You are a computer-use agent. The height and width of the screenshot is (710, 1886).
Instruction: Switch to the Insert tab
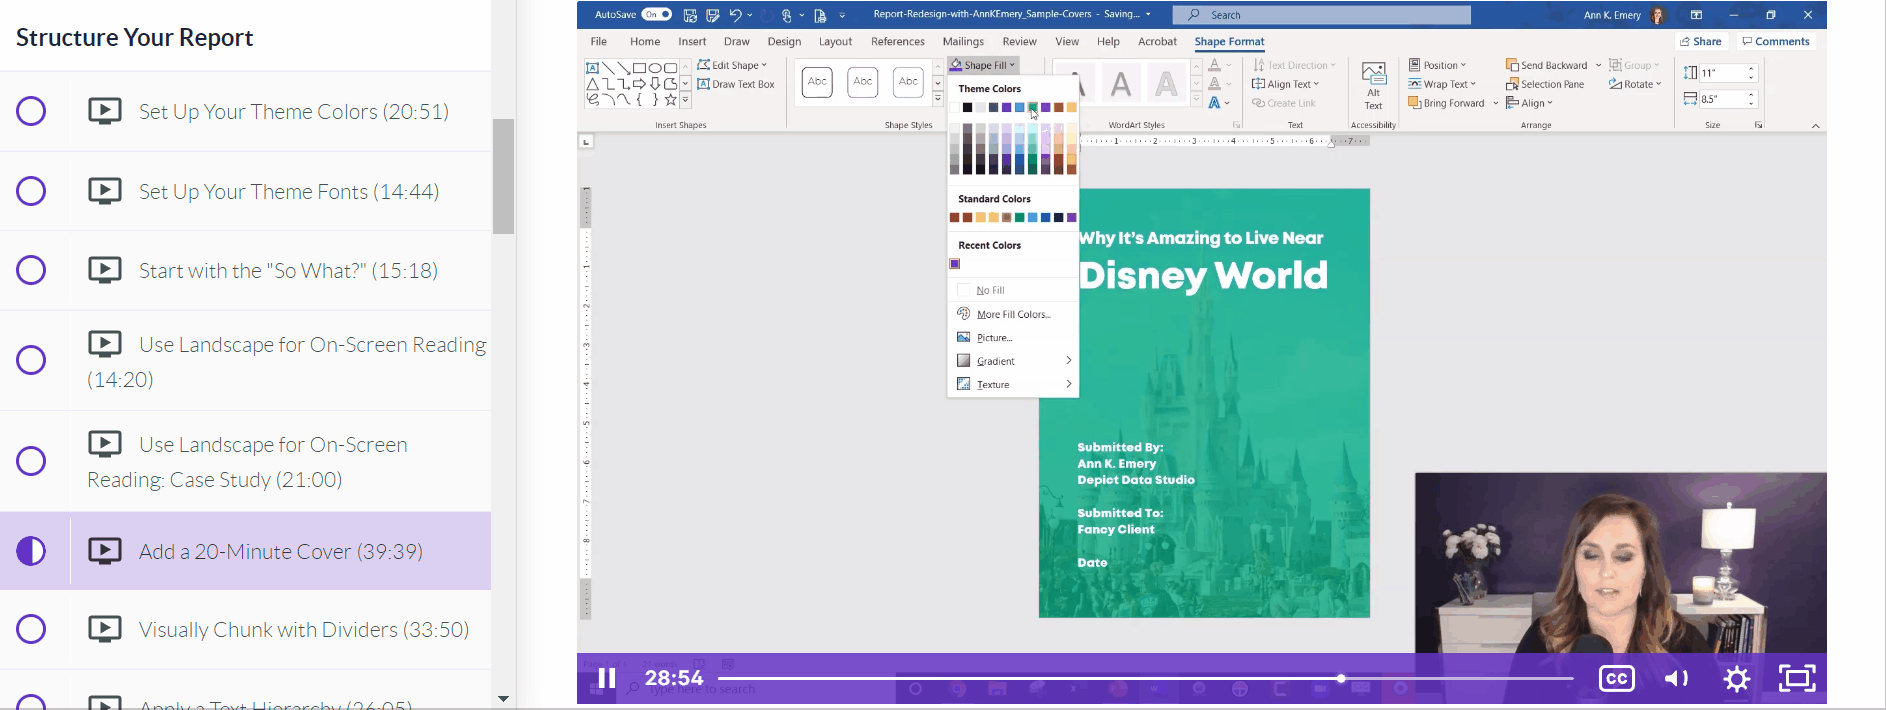692,42
